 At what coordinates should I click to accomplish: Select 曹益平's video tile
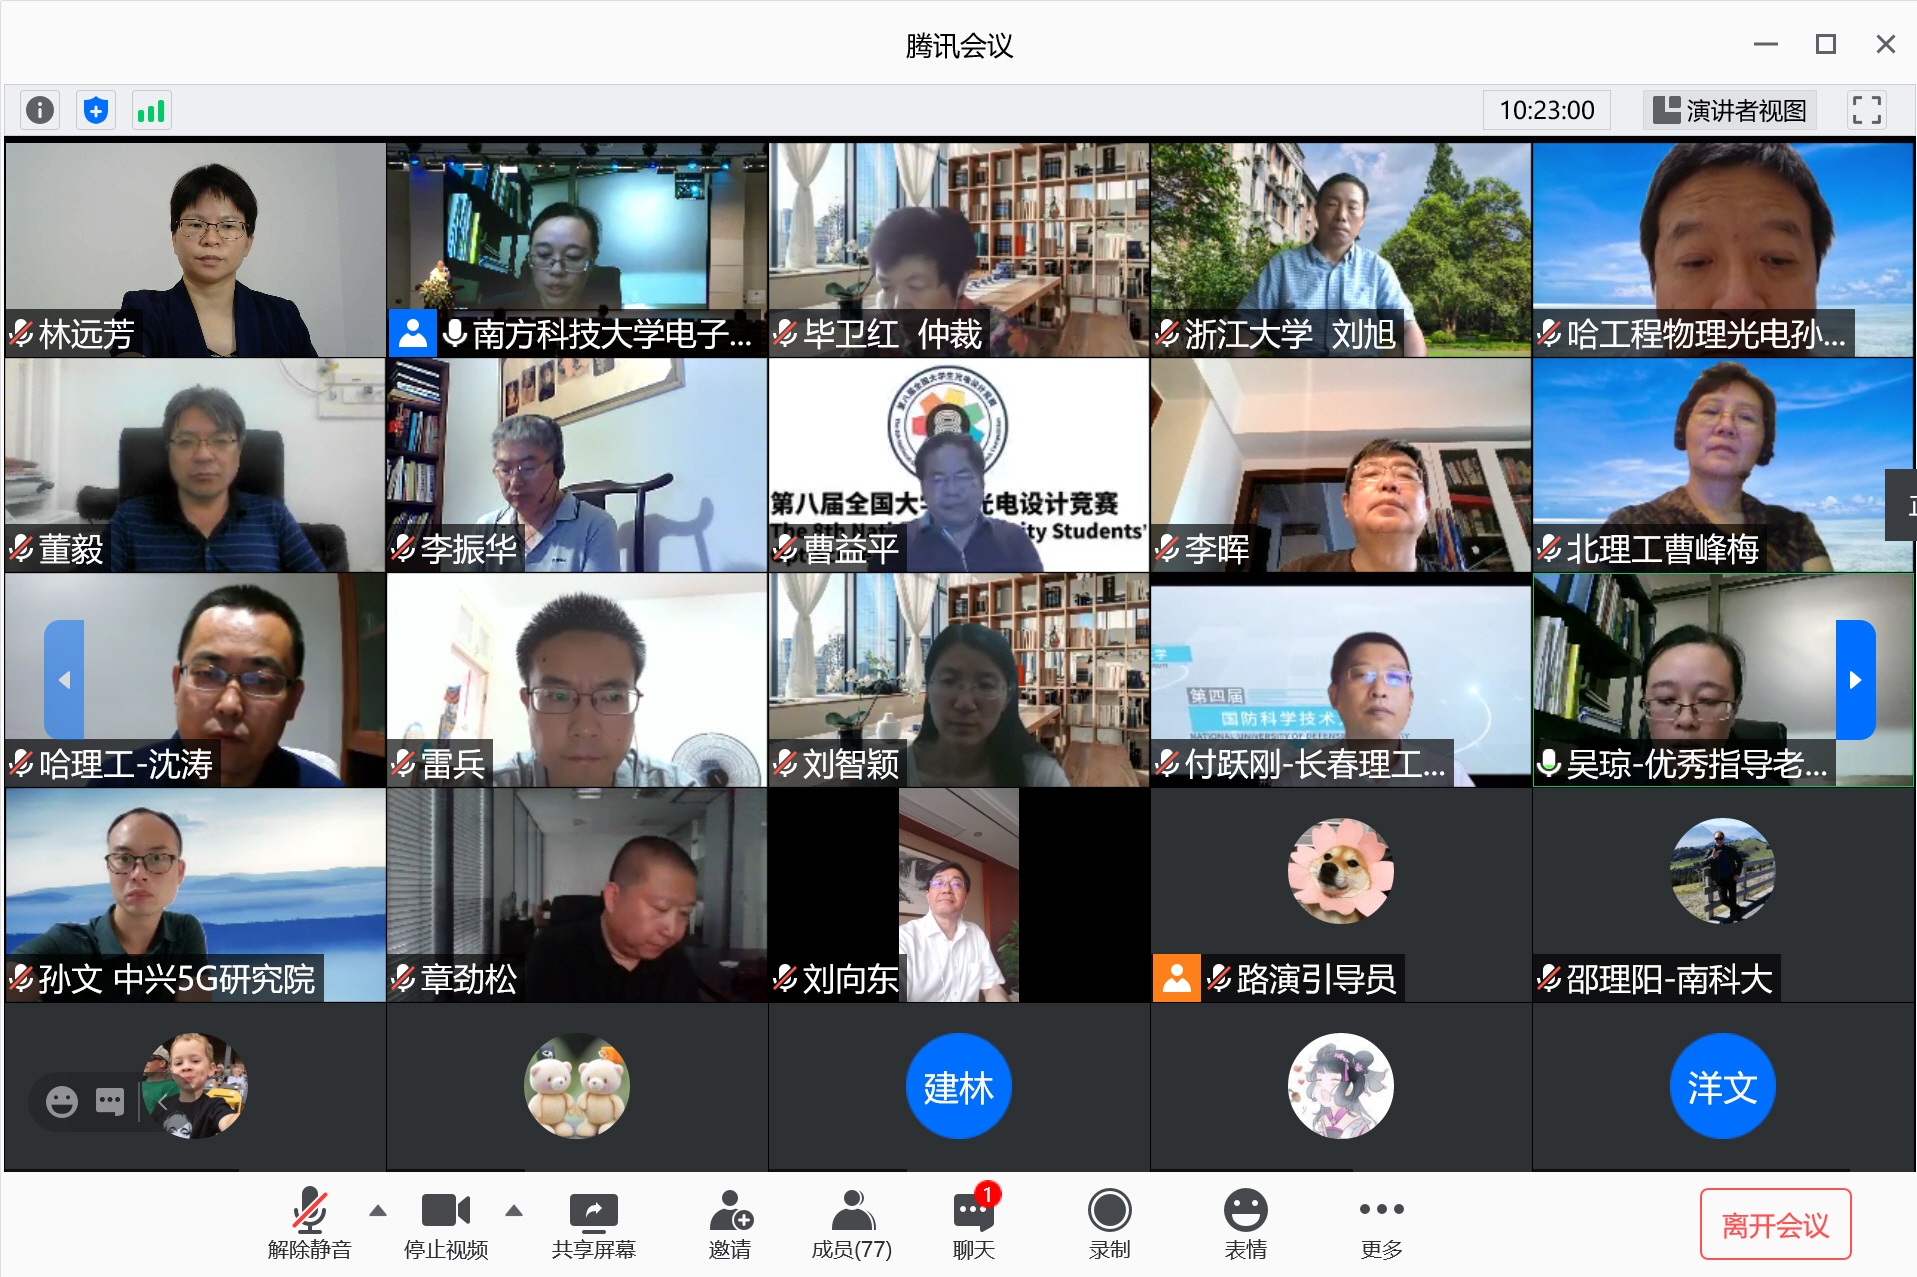(959, 465)
